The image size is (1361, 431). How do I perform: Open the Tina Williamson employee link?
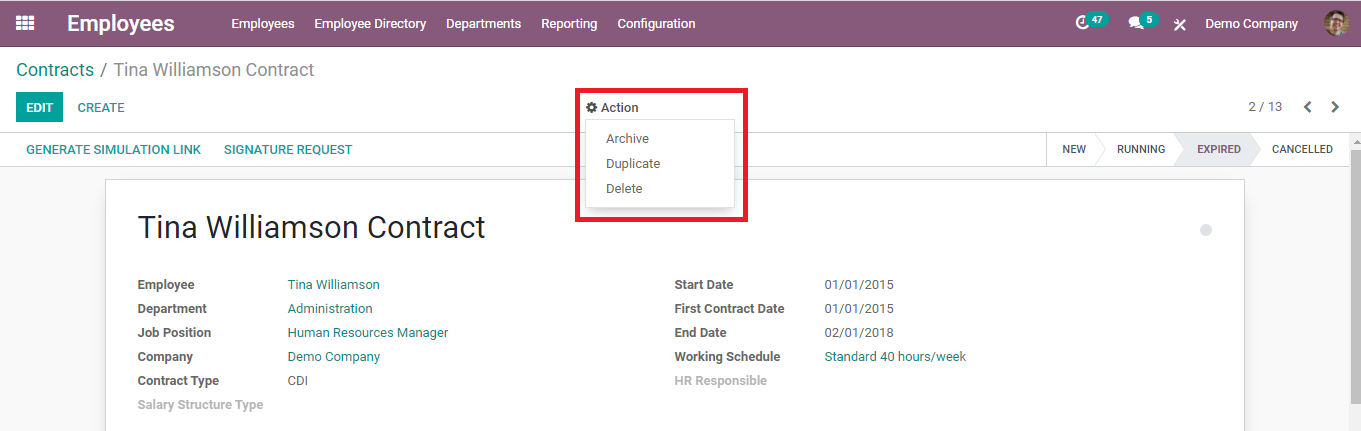point(333,285)
